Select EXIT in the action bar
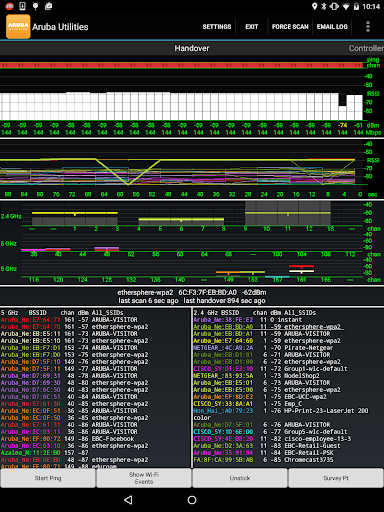Viewport: 384px width, 512px height. point(252,27)
